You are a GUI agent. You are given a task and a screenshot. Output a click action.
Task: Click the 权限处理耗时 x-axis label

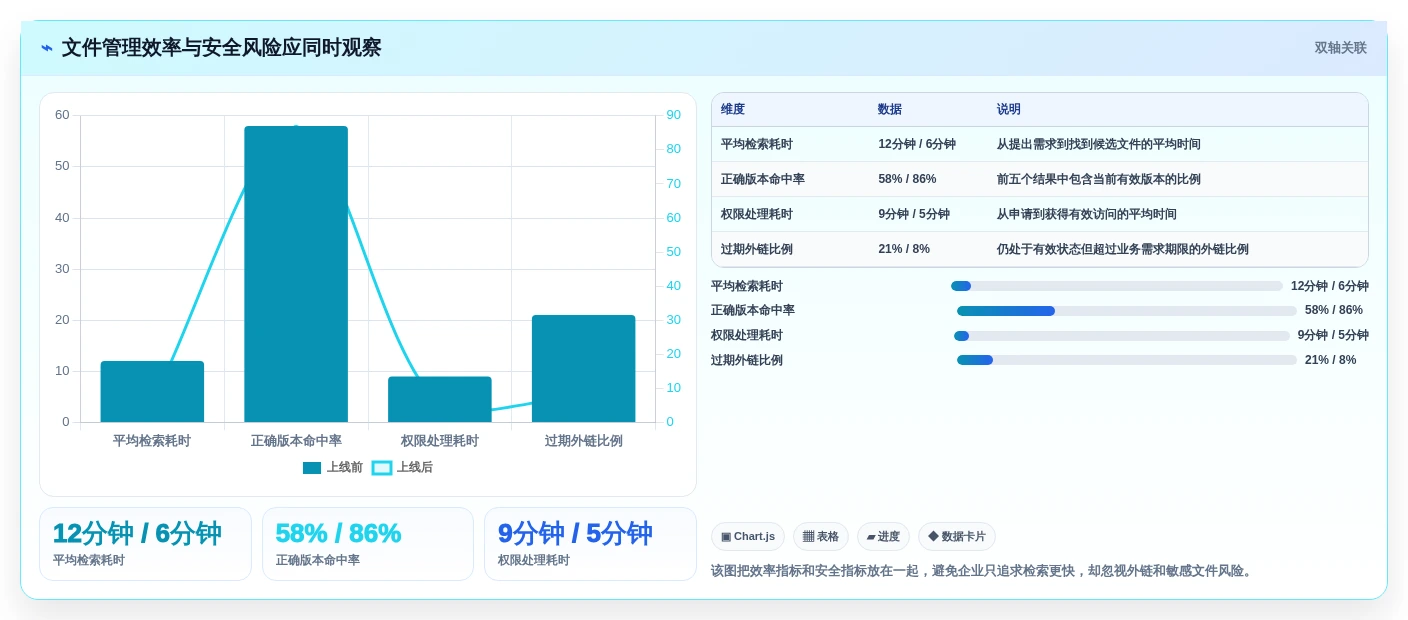tap(440, 441)
